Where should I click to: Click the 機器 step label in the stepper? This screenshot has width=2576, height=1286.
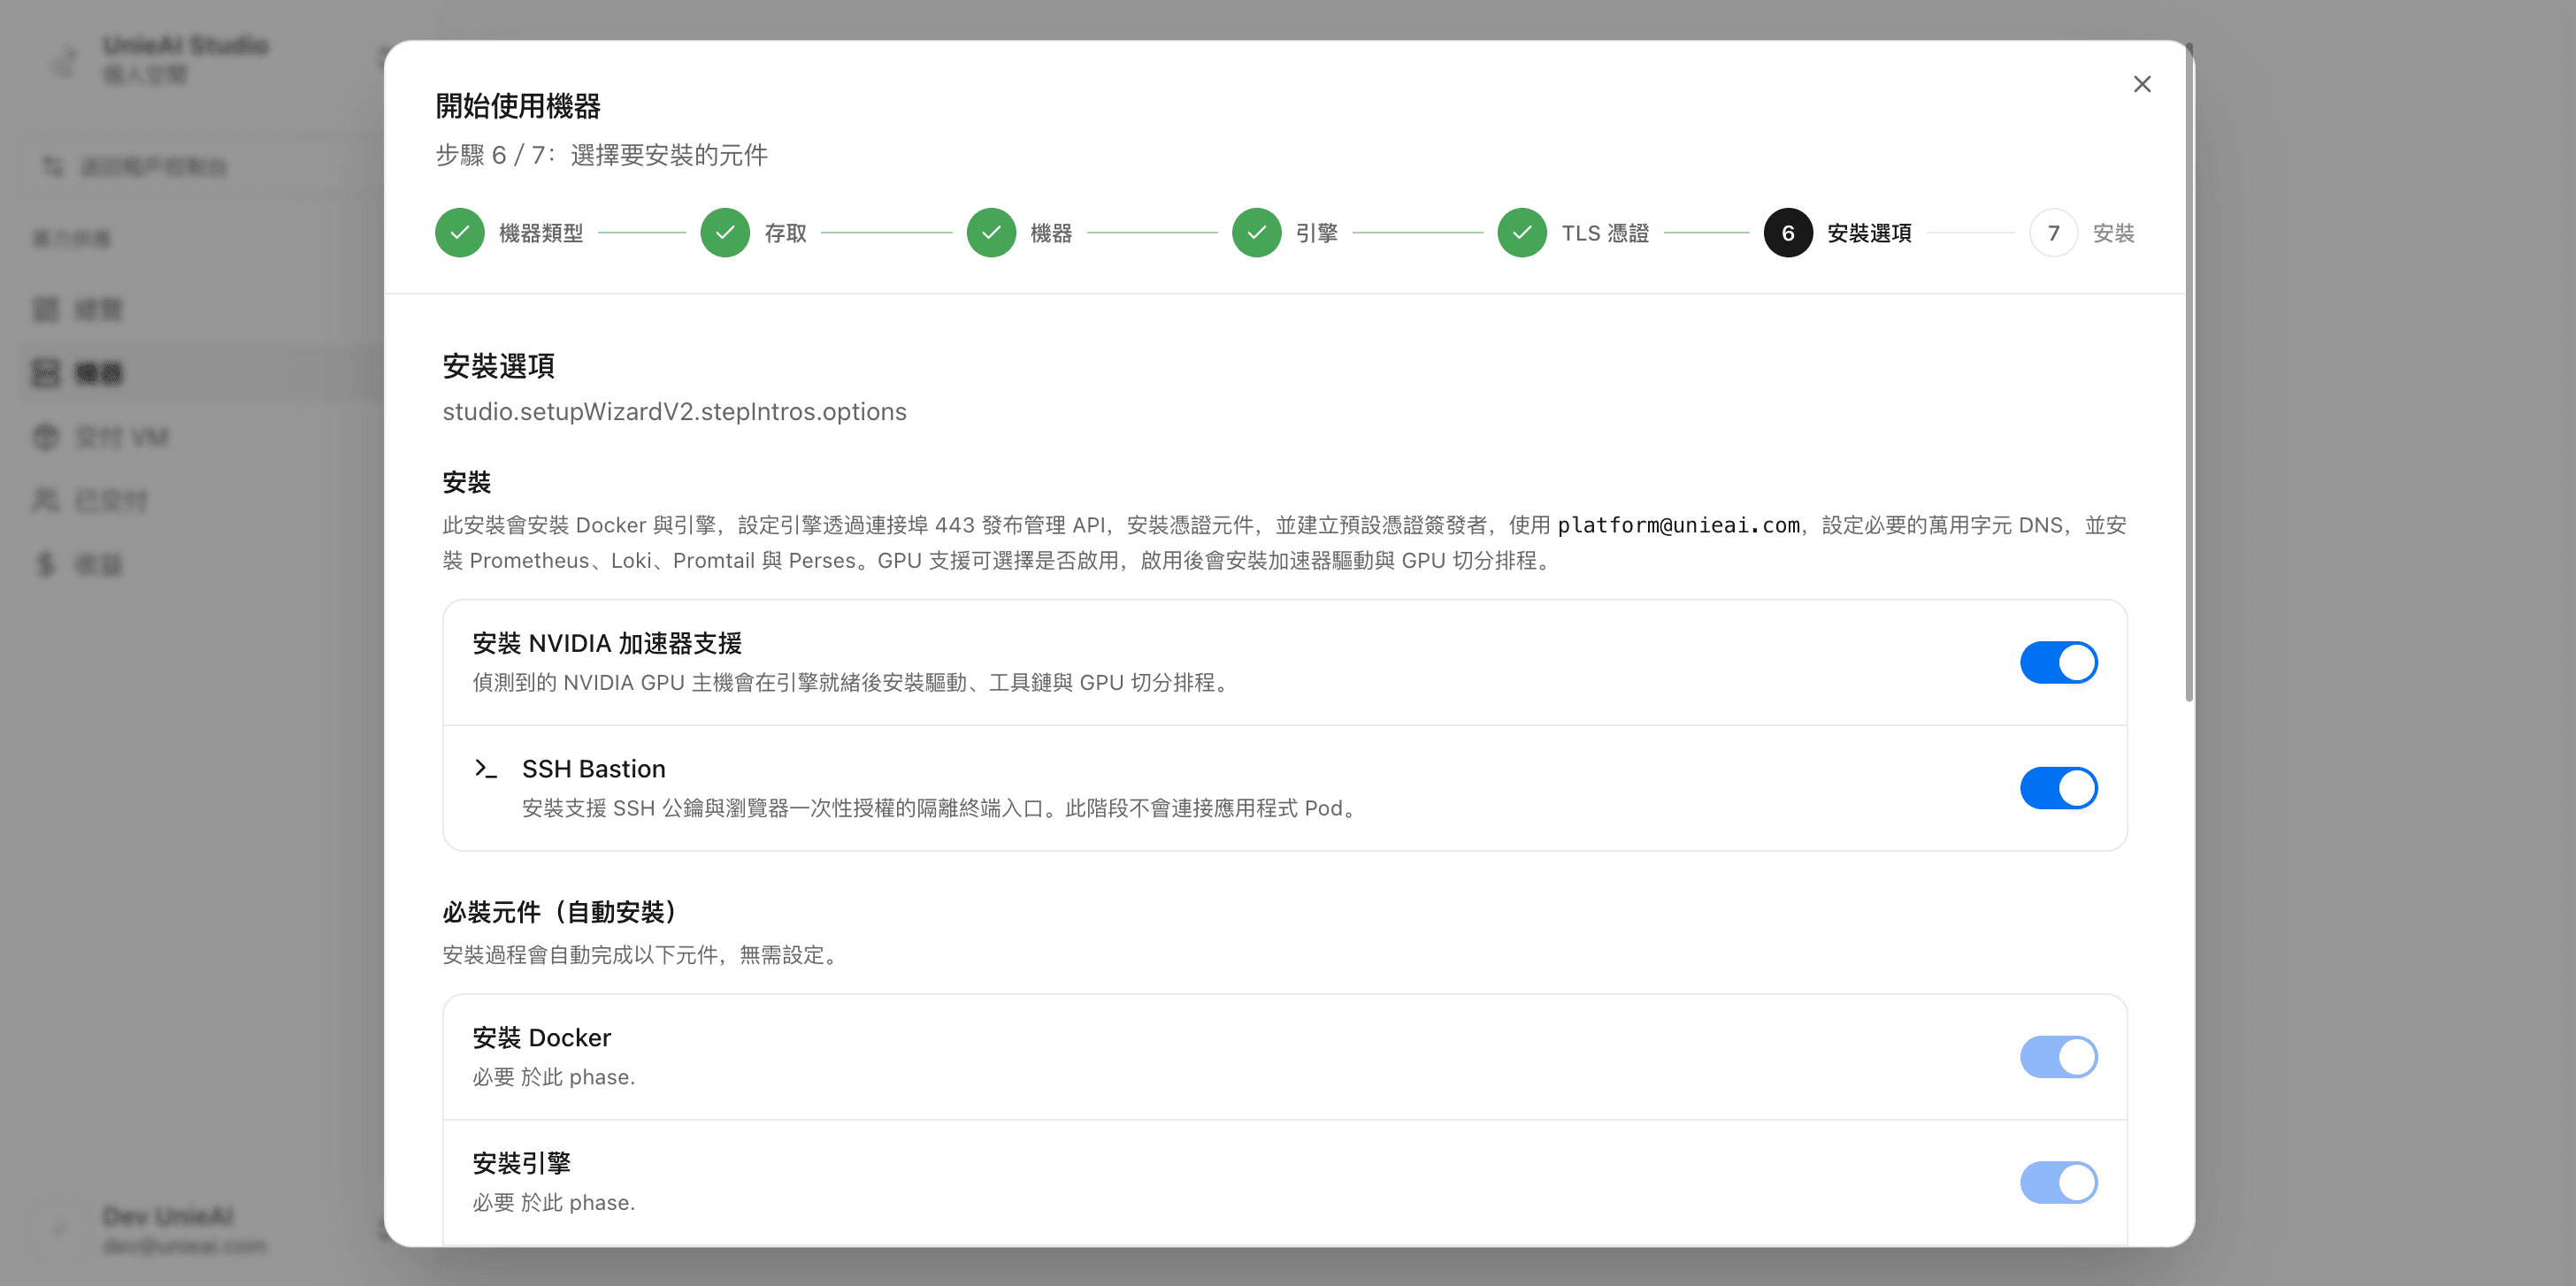[1051, 233]
